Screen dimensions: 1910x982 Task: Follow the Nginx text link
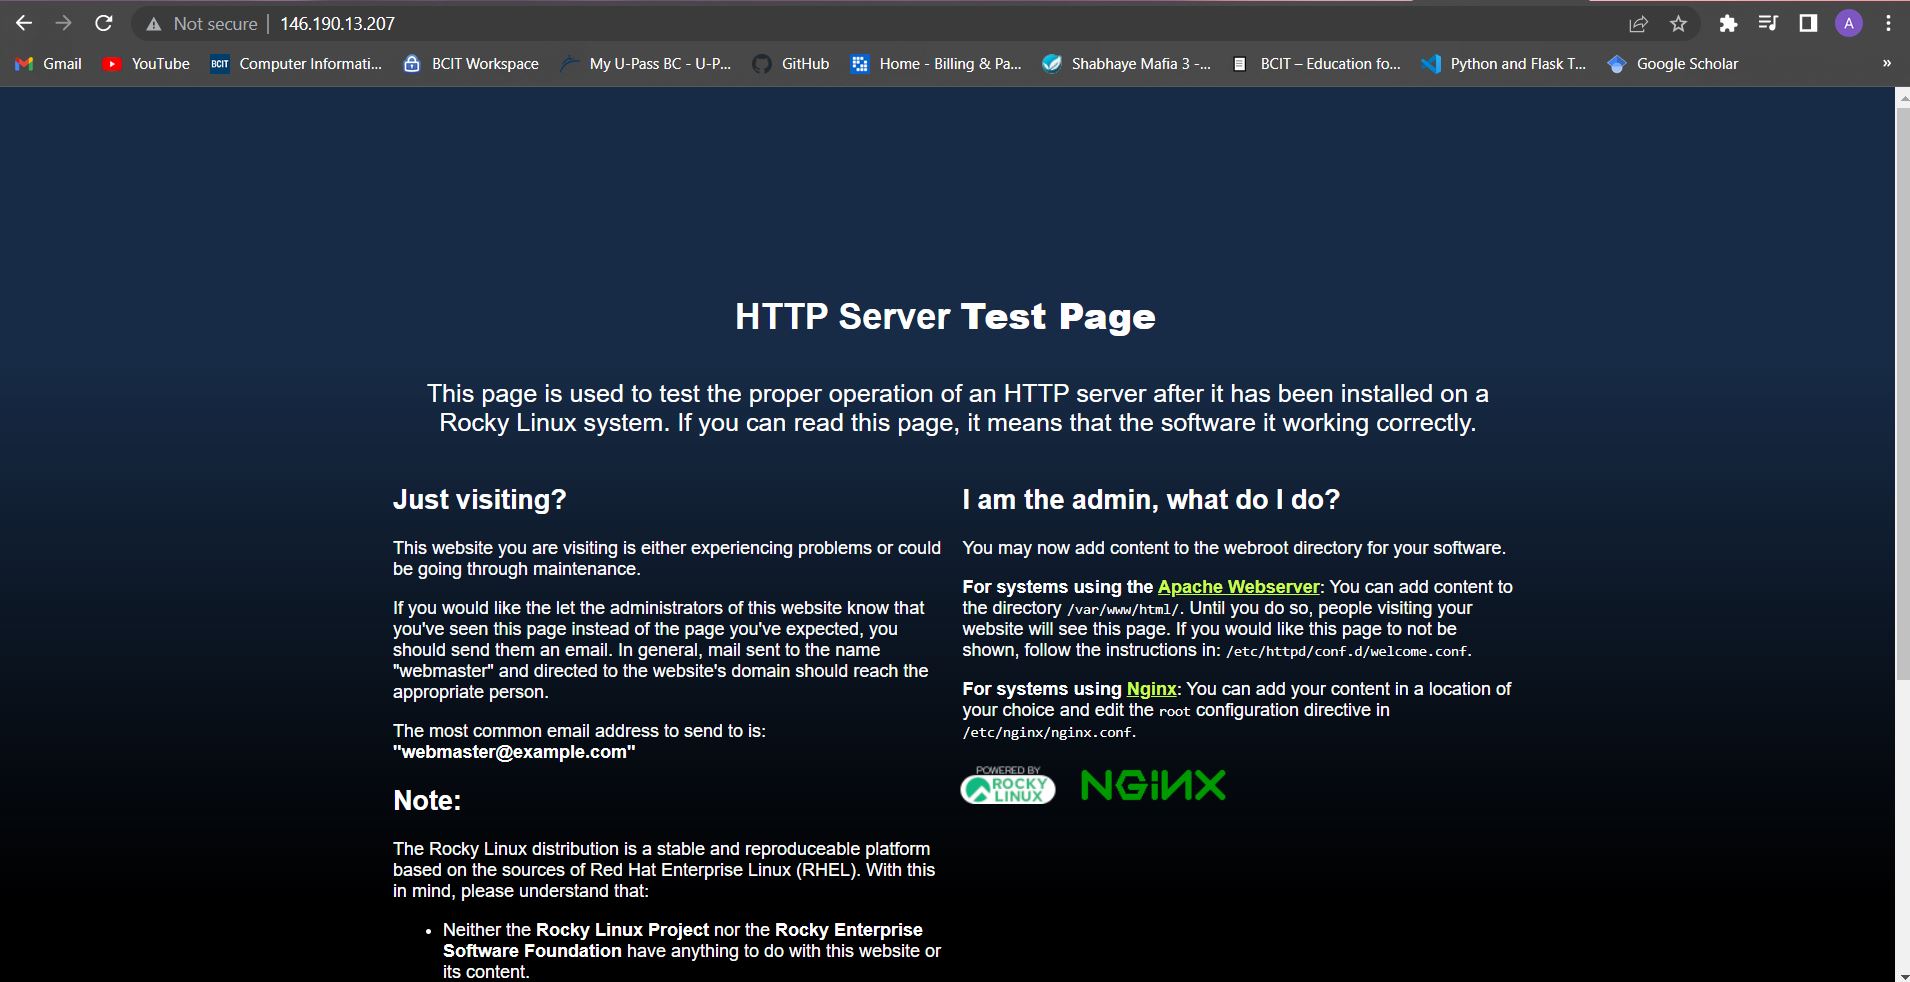pyautogui.click(x=1151, y=689)
